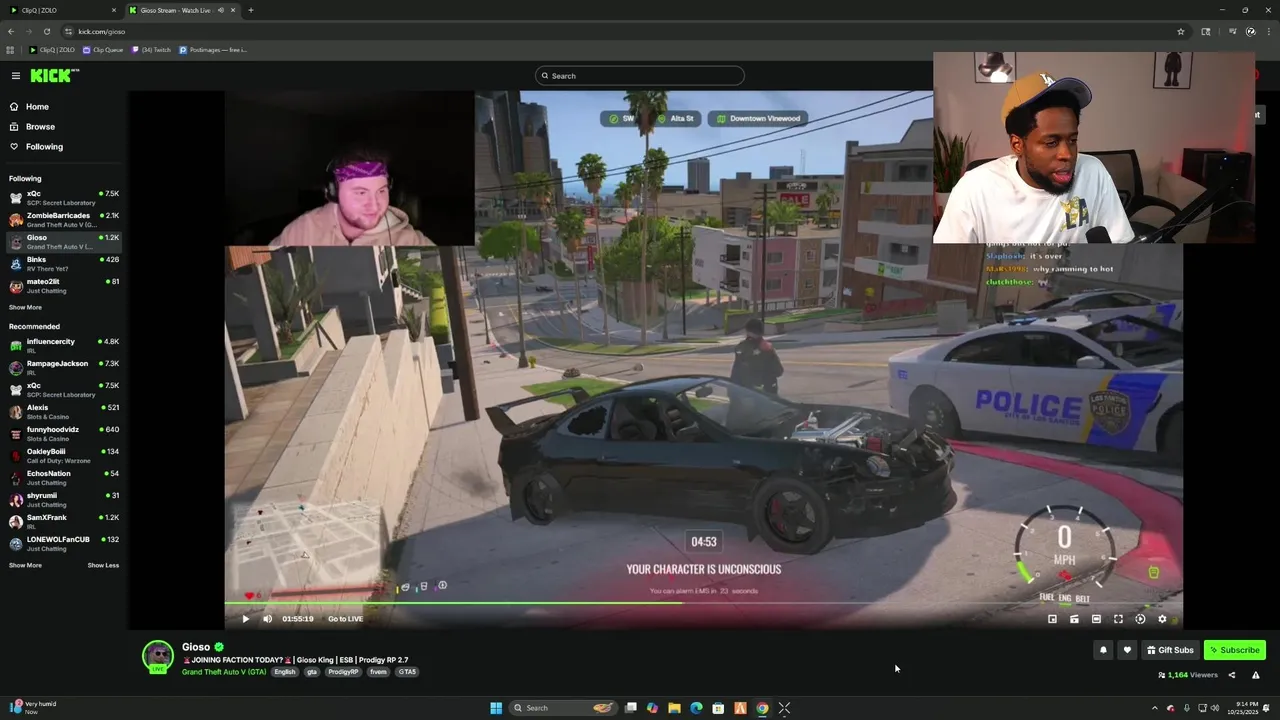1280x720 pixels.
Task: Open Grand Theft Auto V category link
Action: pyautogui.click(x=224, y=672)
